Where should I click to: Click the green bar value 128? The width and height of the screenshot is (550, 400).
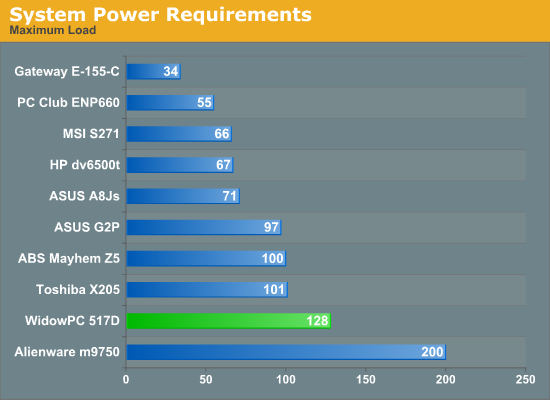pyautogui.click(x=317, y=321)
